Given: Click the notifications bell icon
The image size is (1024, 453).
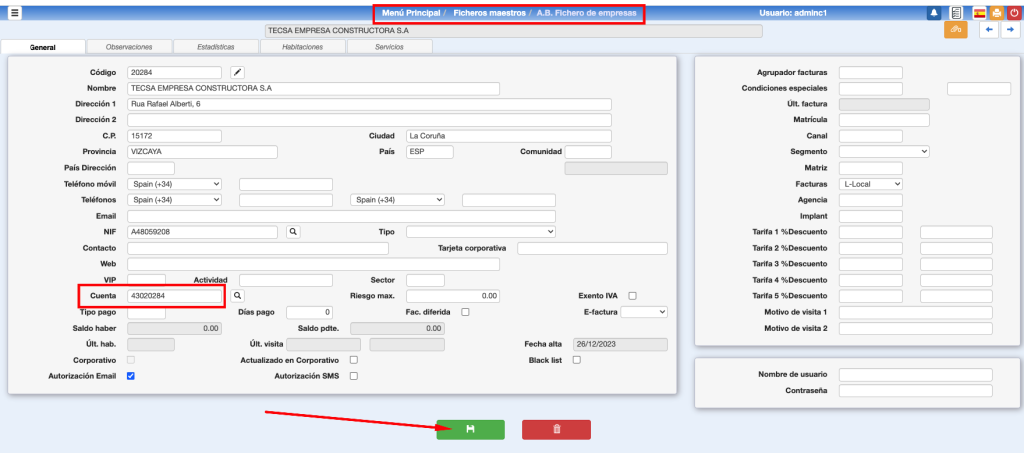Looking at the screenshot, I should tap(934, 13).
